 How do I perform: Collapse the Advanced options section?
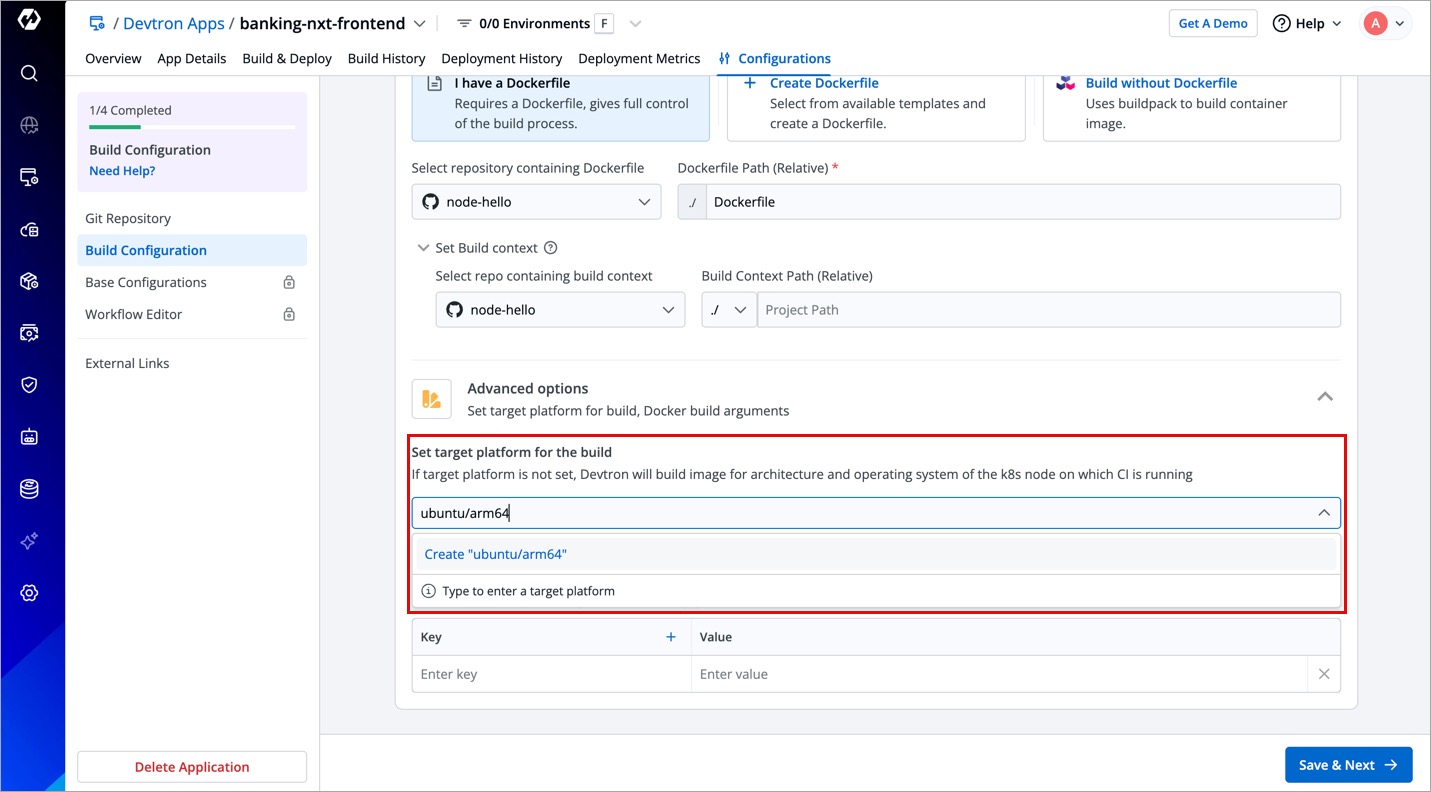pyautogui.click(x=1325, y=397)
